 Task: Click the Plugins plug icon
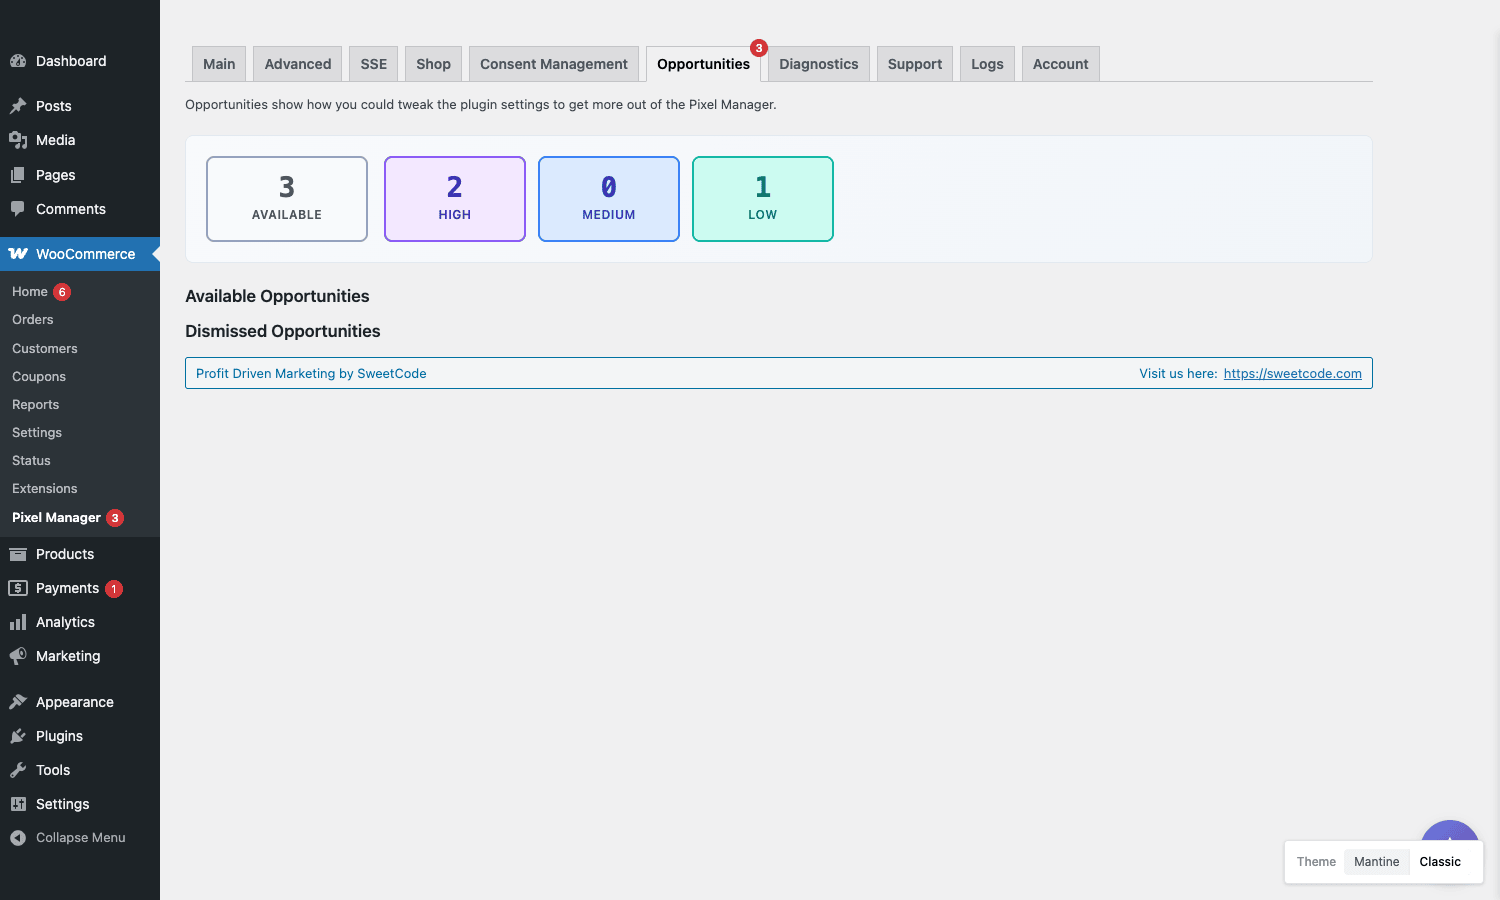coord(18,736)
